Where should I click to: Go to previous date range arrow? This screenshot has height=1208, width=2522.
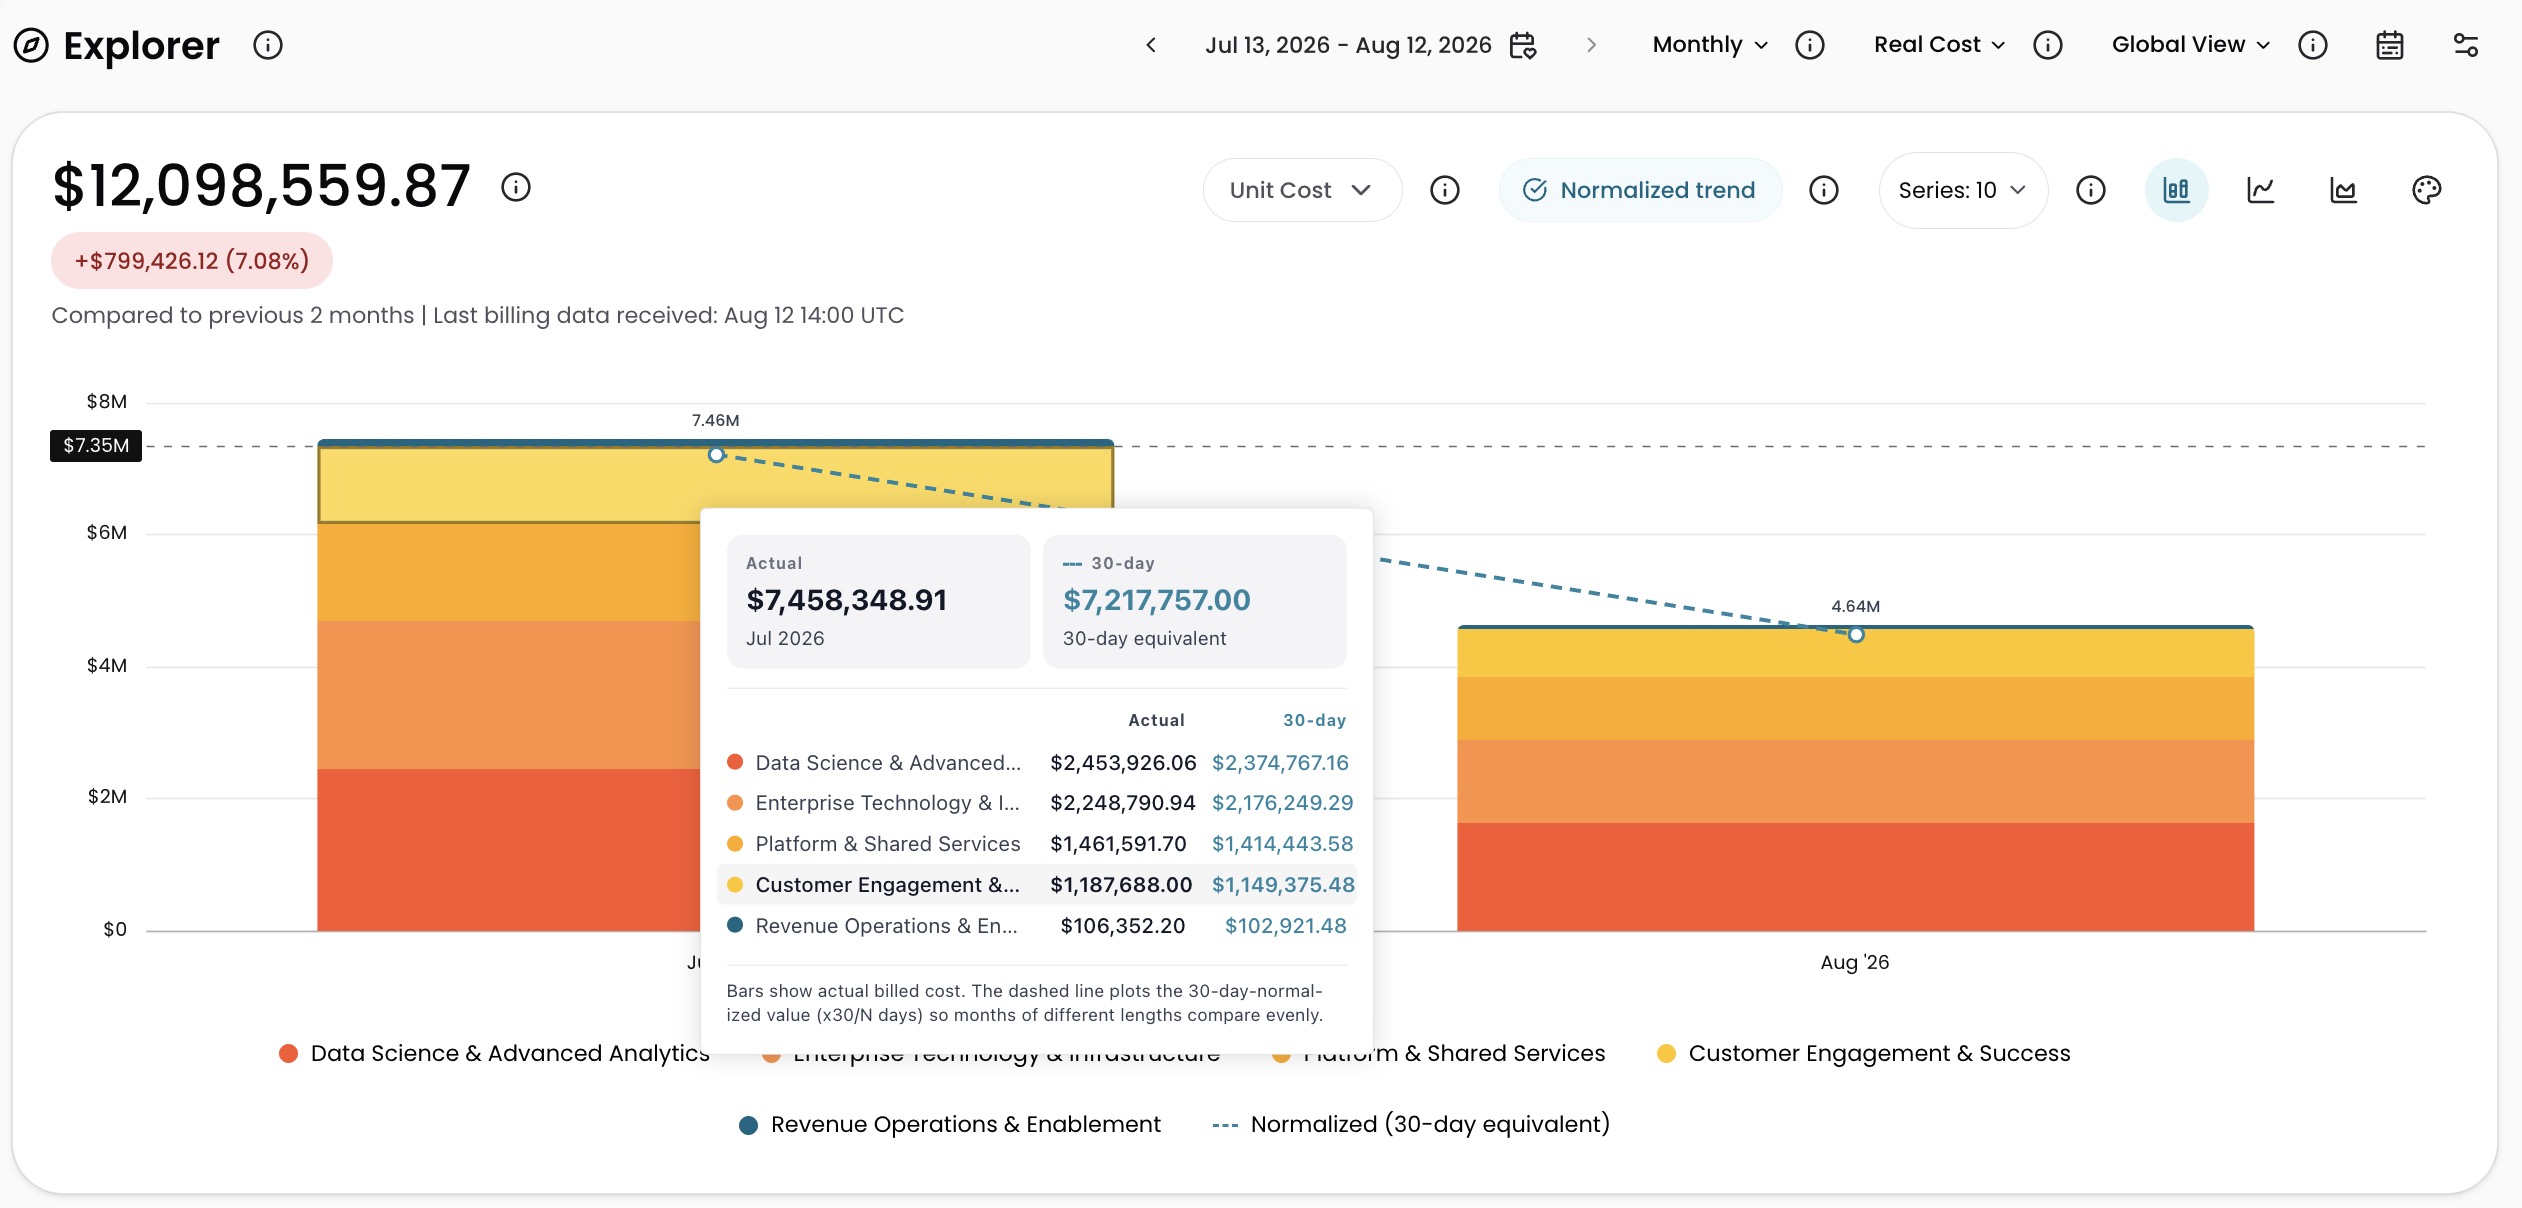pos(1151,45)
